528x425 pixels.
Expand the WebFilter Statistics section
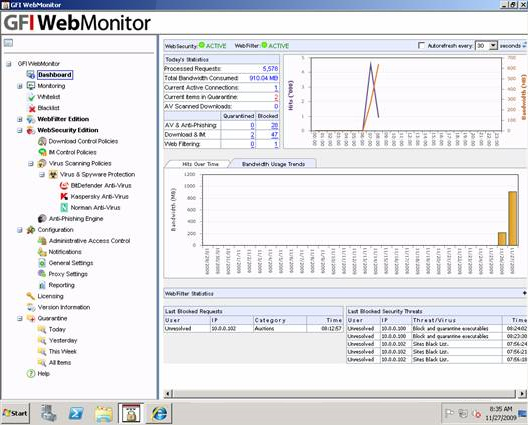pos(524,293)
